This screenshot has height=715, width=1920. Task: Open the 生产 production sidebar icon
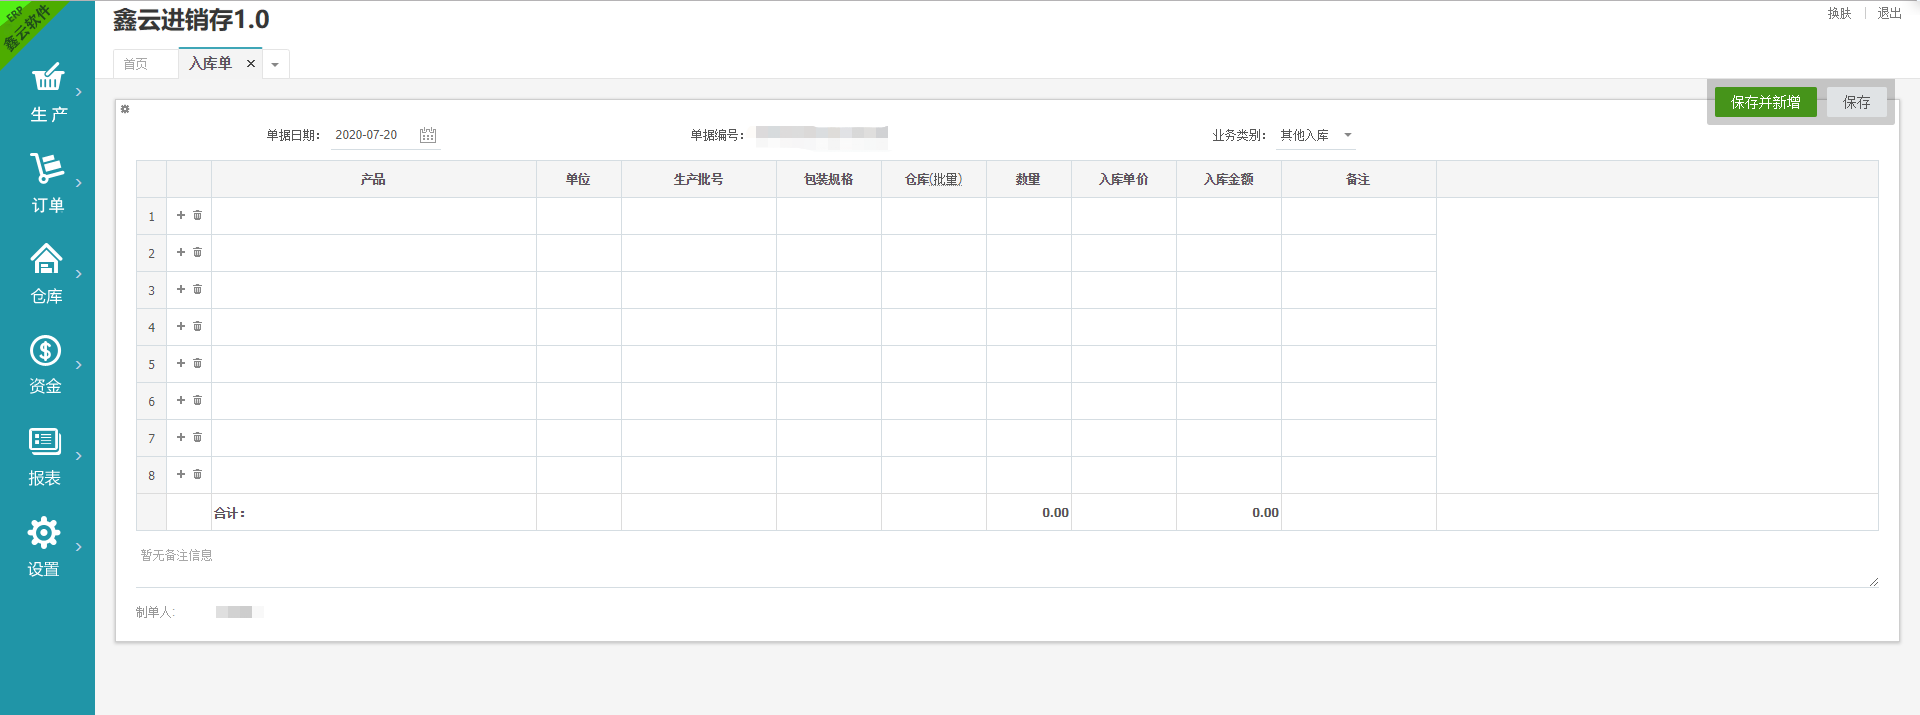click(47, 78)
